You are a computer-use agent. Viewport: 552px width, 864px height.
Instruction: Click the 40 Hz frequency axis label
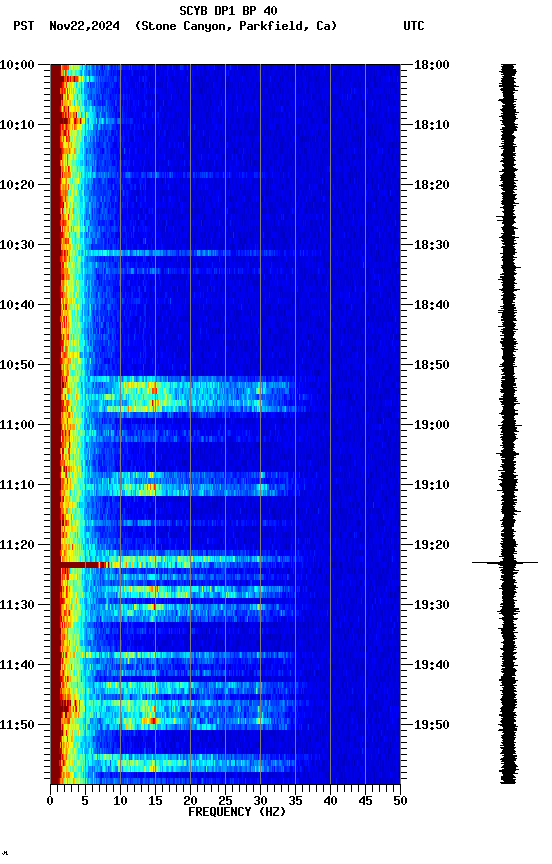click(330, 801)
